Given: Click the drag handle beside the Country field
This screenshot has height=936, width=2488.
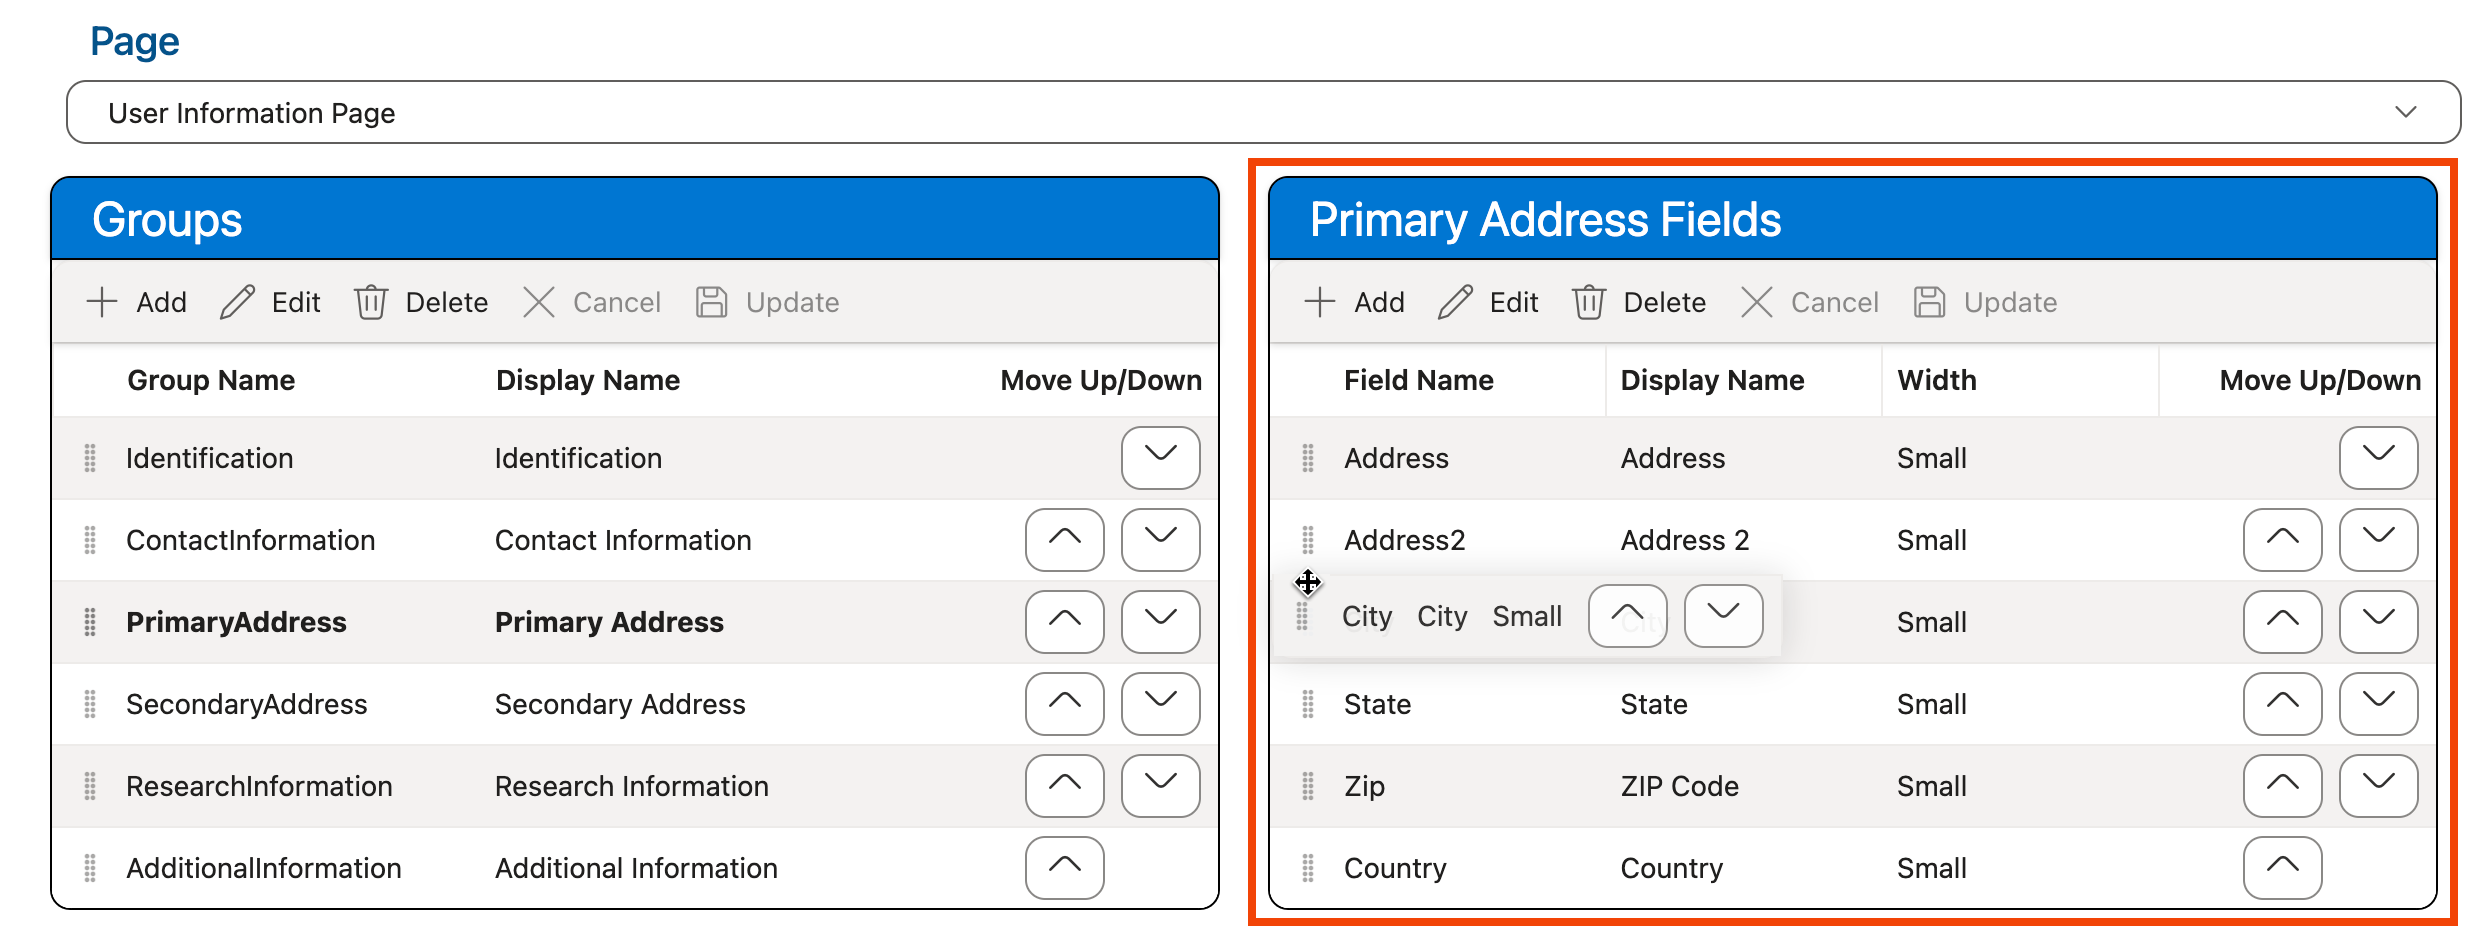Looking at the screenshot, I should tap(1307, 868).
